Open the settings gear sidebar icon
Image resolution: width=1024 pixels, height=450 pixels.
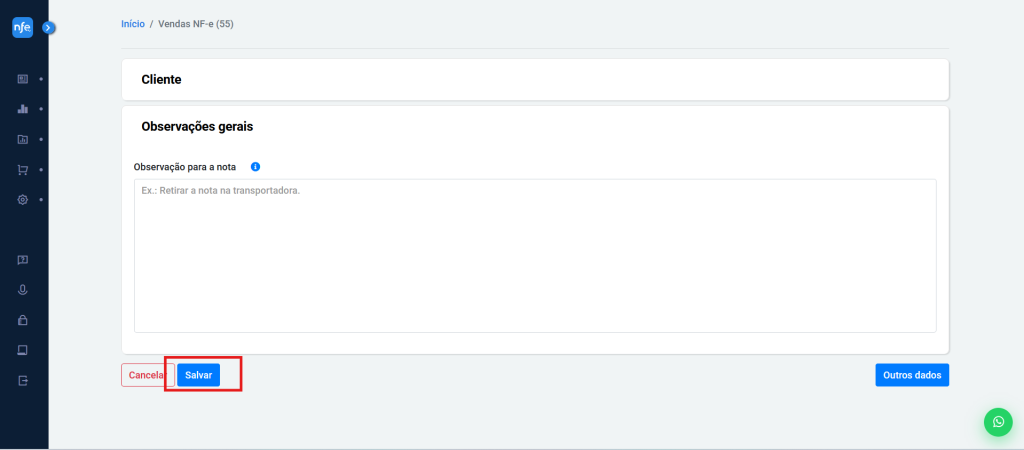coord(22,200)
